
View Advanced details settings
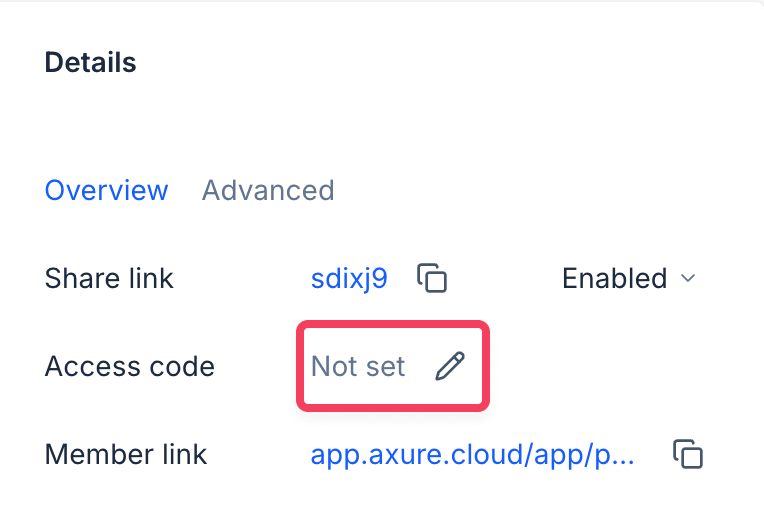(x=268, y=190)
